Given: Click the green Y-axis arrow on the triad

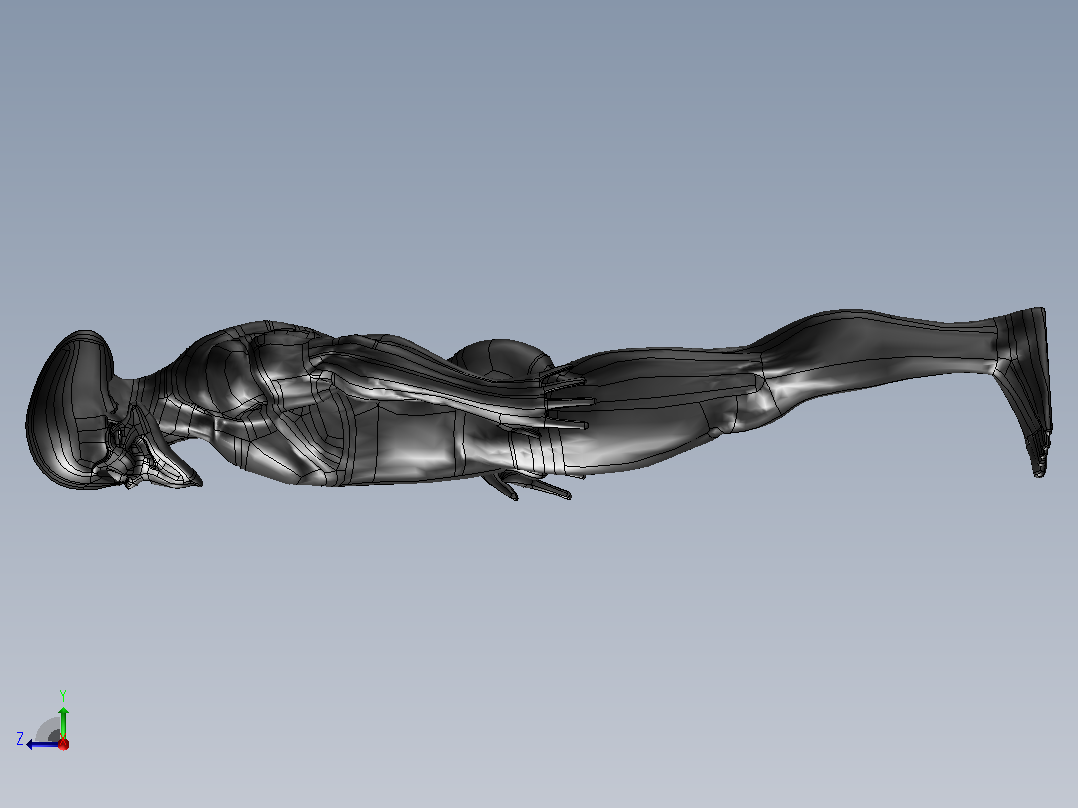Looking at the screenshot, I should click(63, 722).
